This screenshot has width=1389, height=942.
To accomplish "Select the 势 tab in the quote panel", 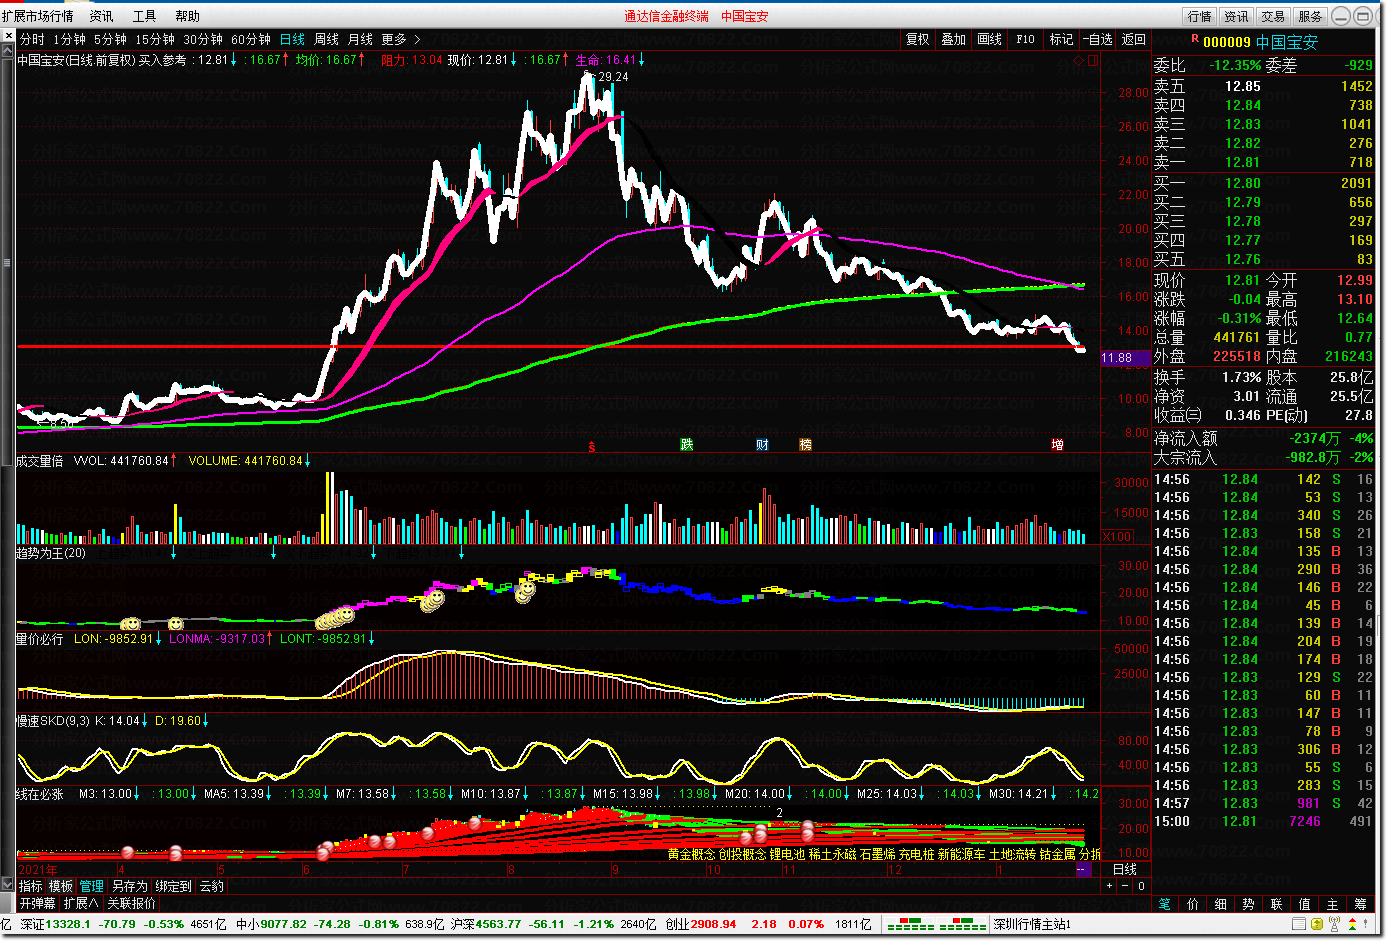I will [1249, 904].
